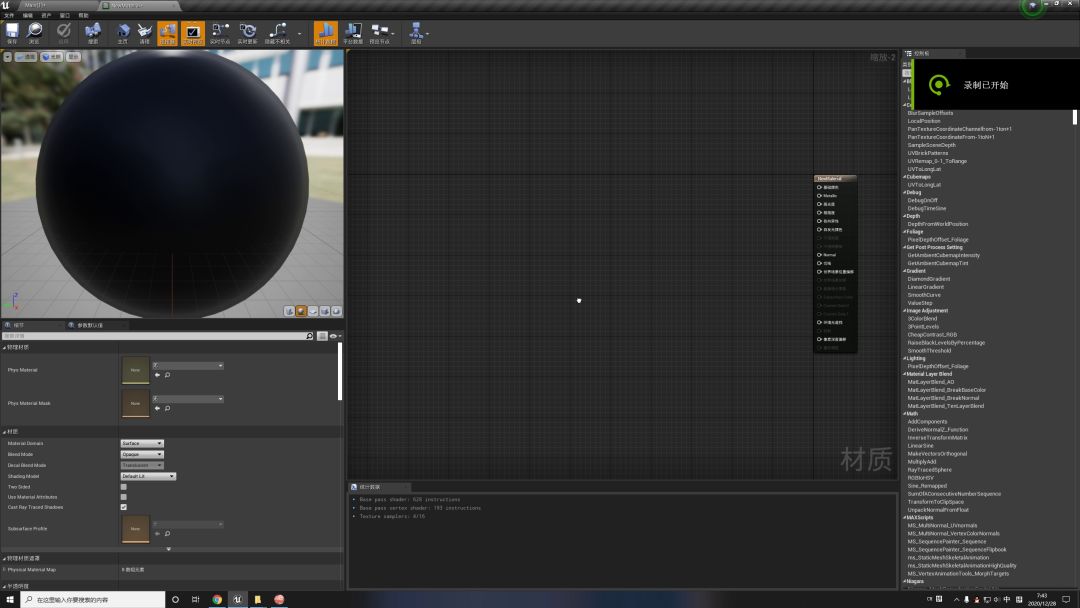
Task: Check the Use Material Attributes box
Action: [124, 497]
